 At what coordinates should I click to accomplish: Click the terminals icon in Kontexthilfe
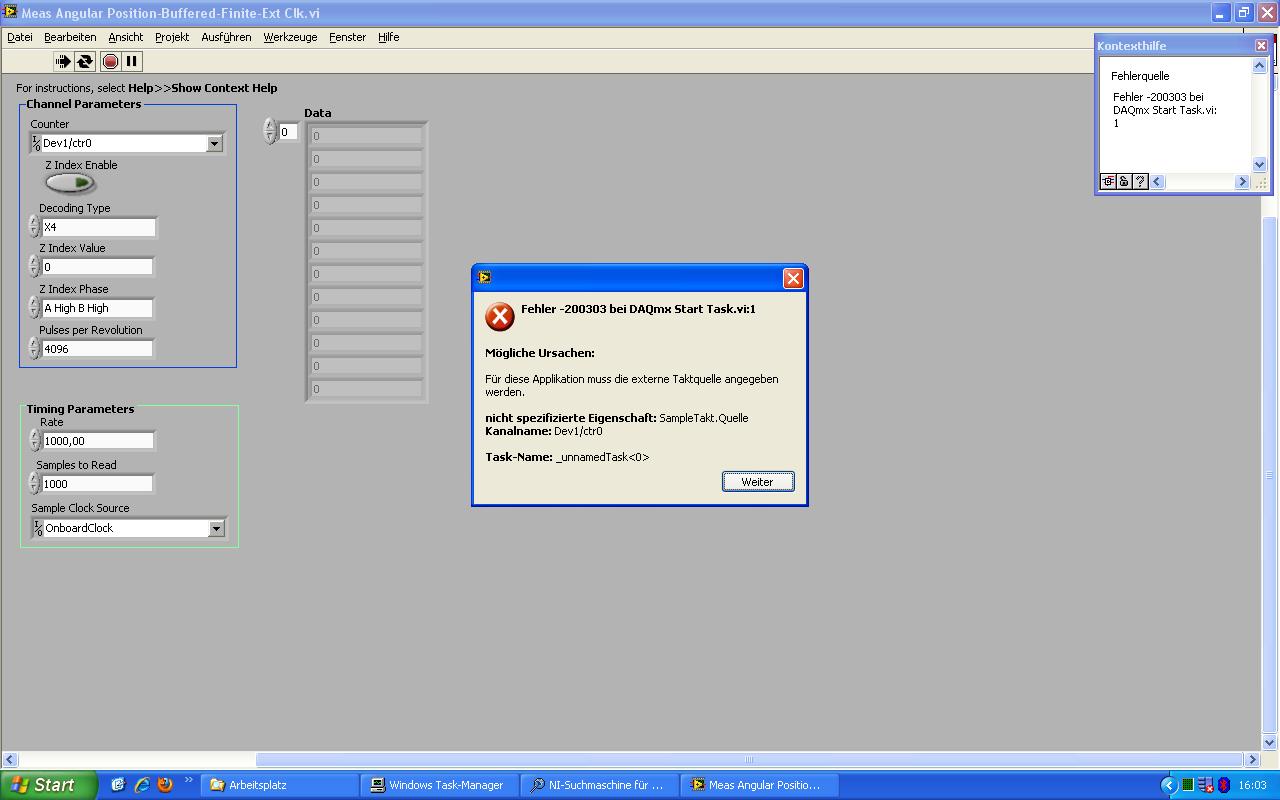1108,181
